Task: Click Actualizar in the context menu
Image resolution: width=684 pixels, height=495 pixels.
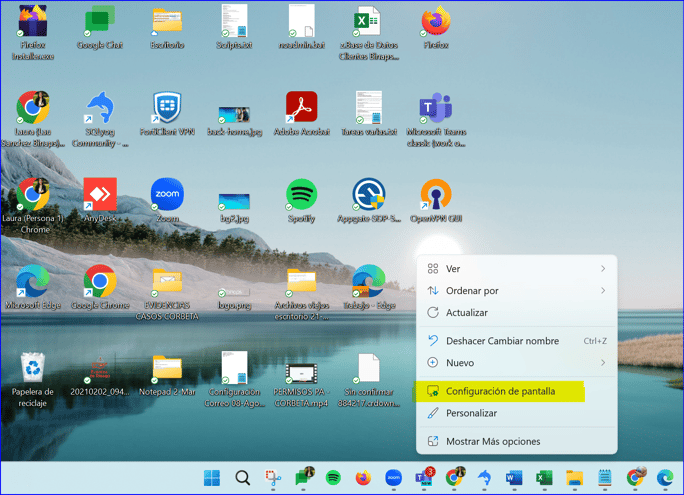Action: tap(517, 312)
